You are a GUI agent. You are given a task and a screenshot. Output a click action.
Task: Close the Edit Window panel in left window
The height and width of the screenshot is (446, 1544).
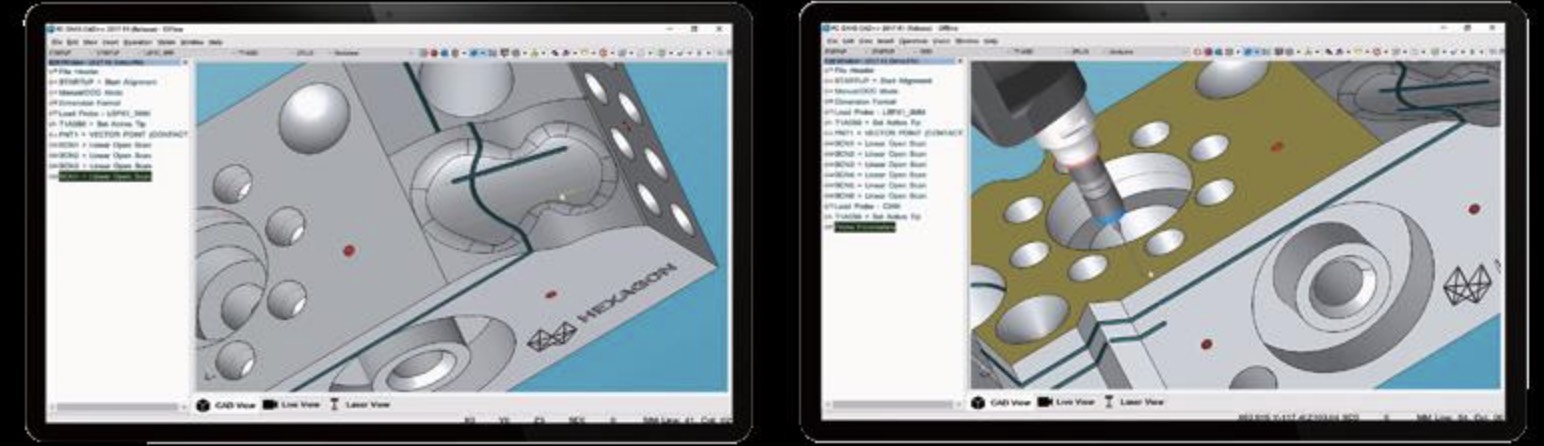coord(184,61)
